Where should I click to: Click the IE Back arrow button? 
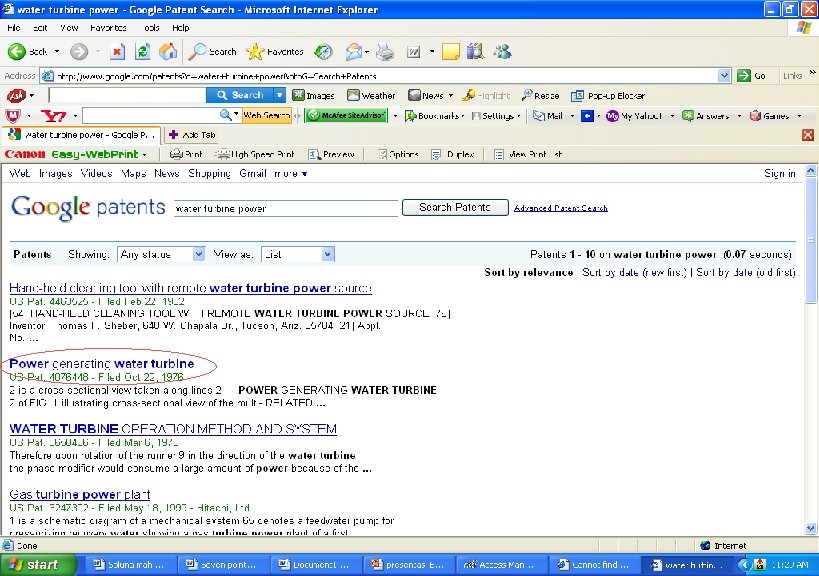[17, 51]
